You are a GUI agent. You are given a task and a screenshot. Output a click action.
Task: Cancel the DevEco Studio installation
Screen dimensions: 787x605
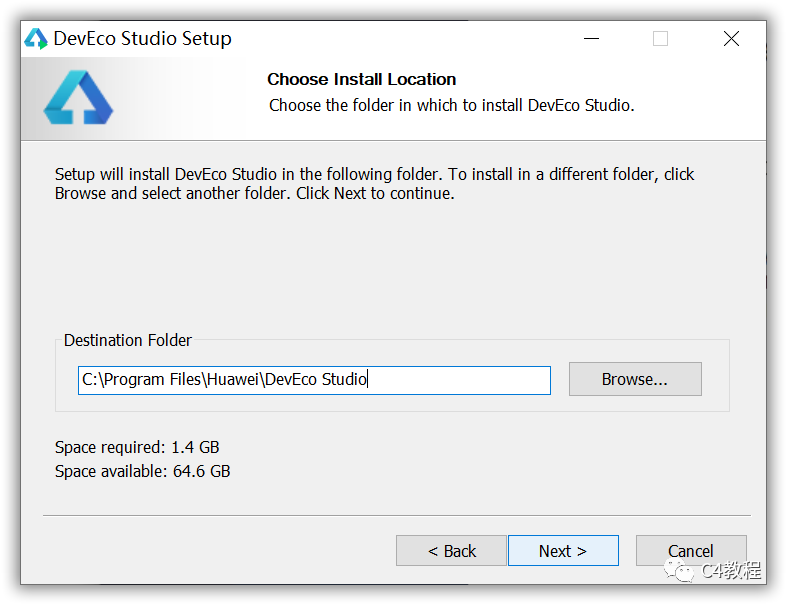click(691, 551)
